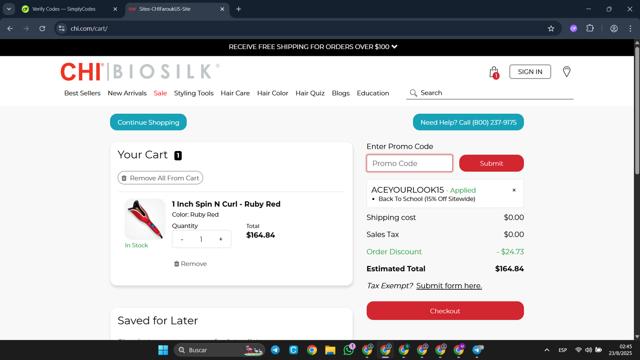
Task: Click the page vertical scrollbar
Action: pos(637,110)
